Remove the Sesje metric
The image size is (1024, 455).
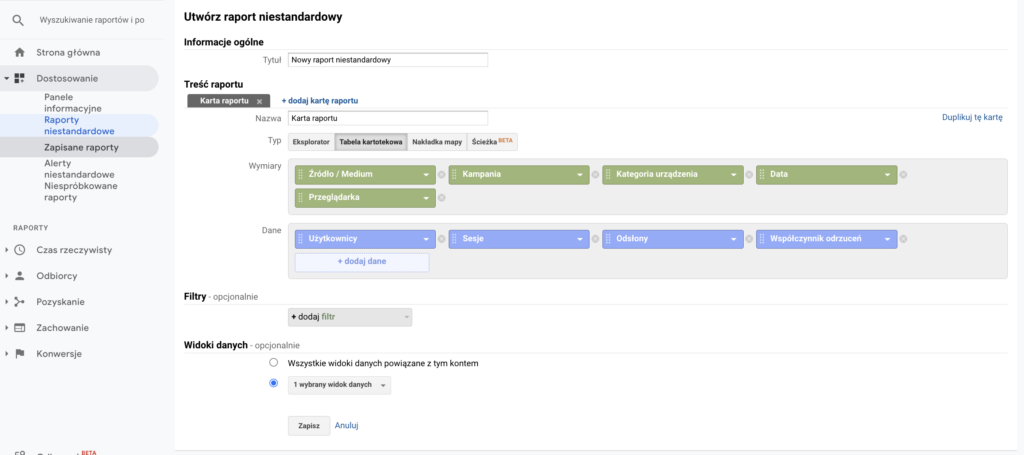pyautogui.click(x=595, y=239)
